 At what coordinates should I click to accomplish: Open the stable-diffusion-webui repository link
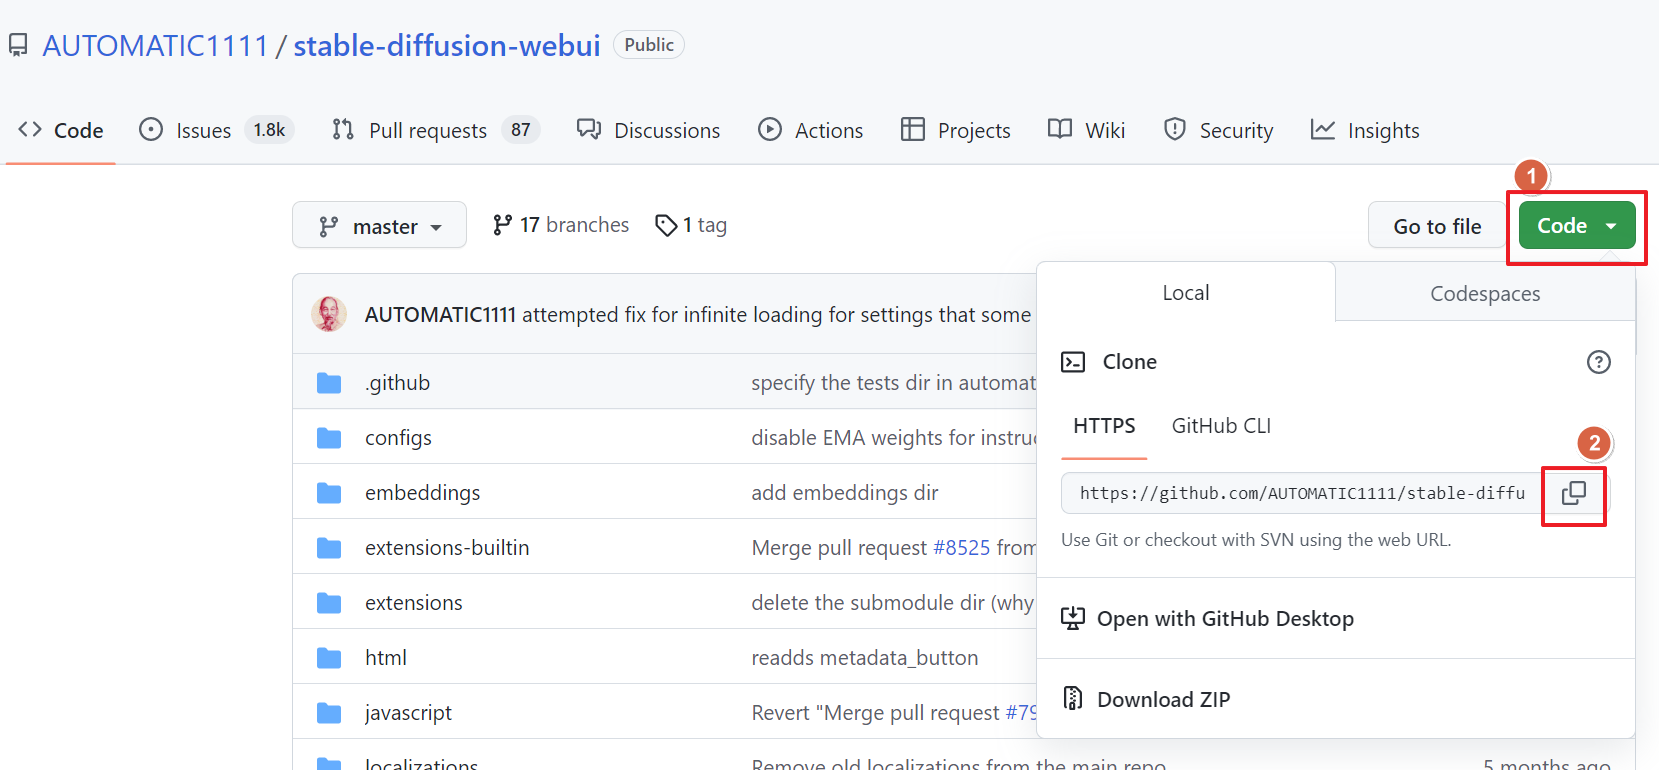[x=447, y=45]
